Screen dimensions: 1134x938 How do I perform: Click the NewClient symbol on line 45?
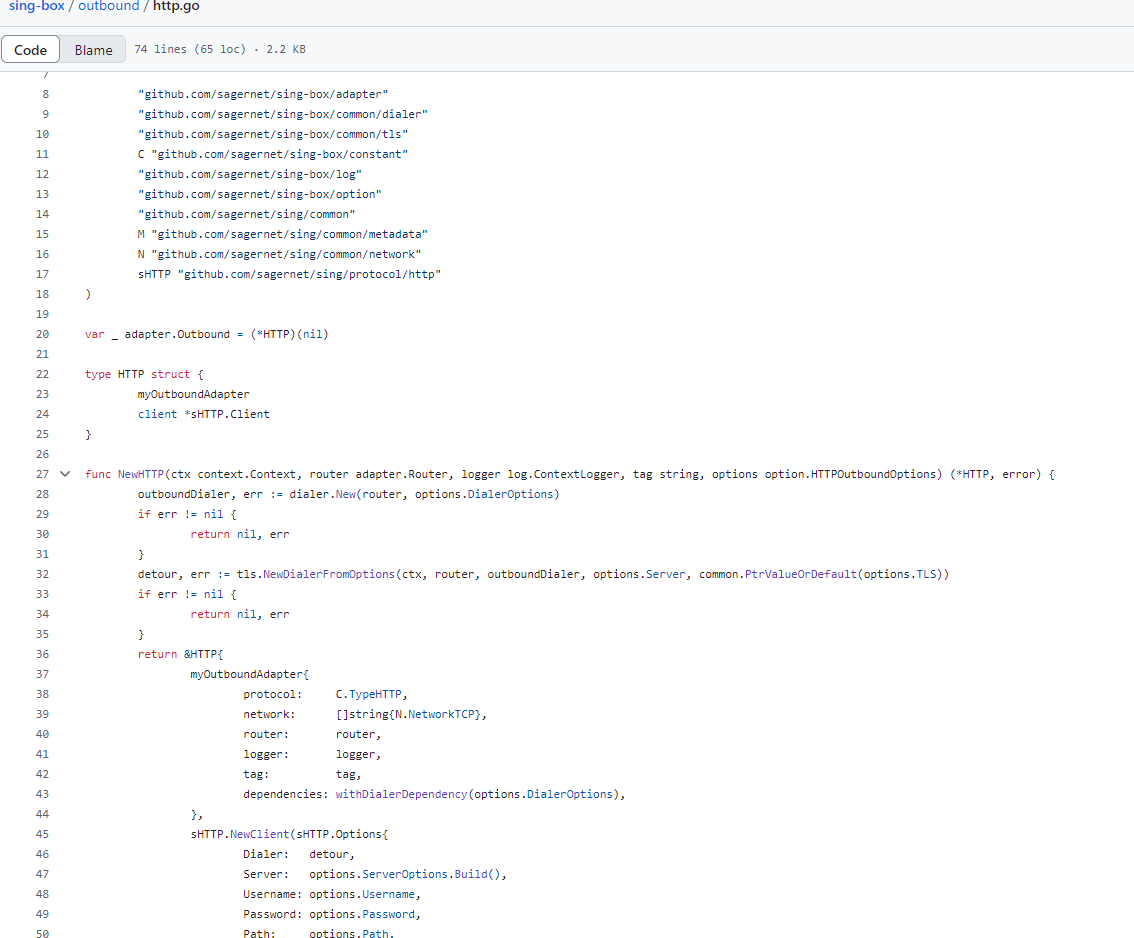point(260,834)
